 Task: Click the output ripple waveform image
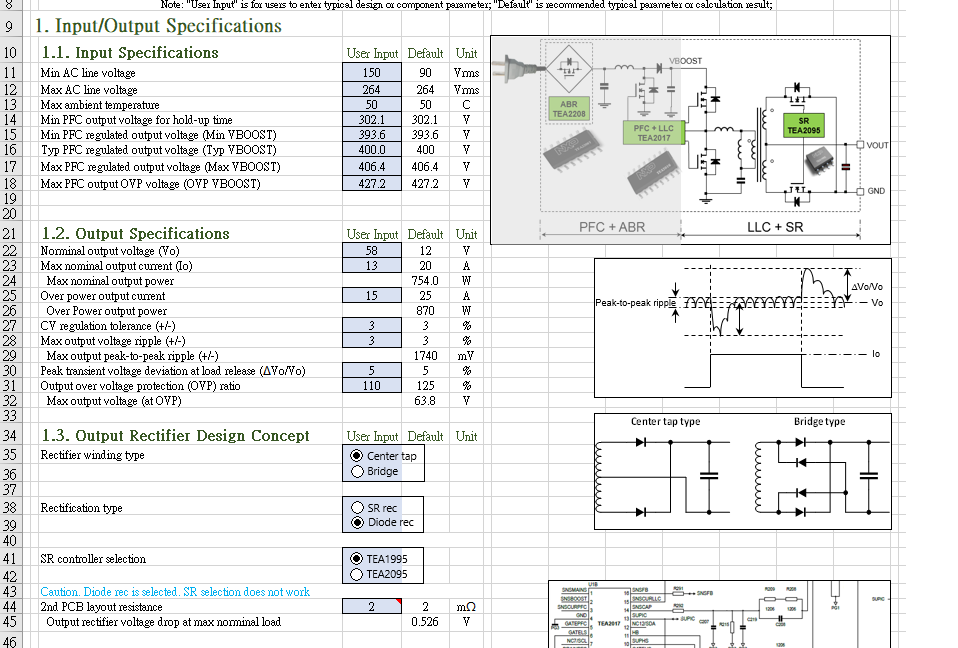(x=742, y=328)
